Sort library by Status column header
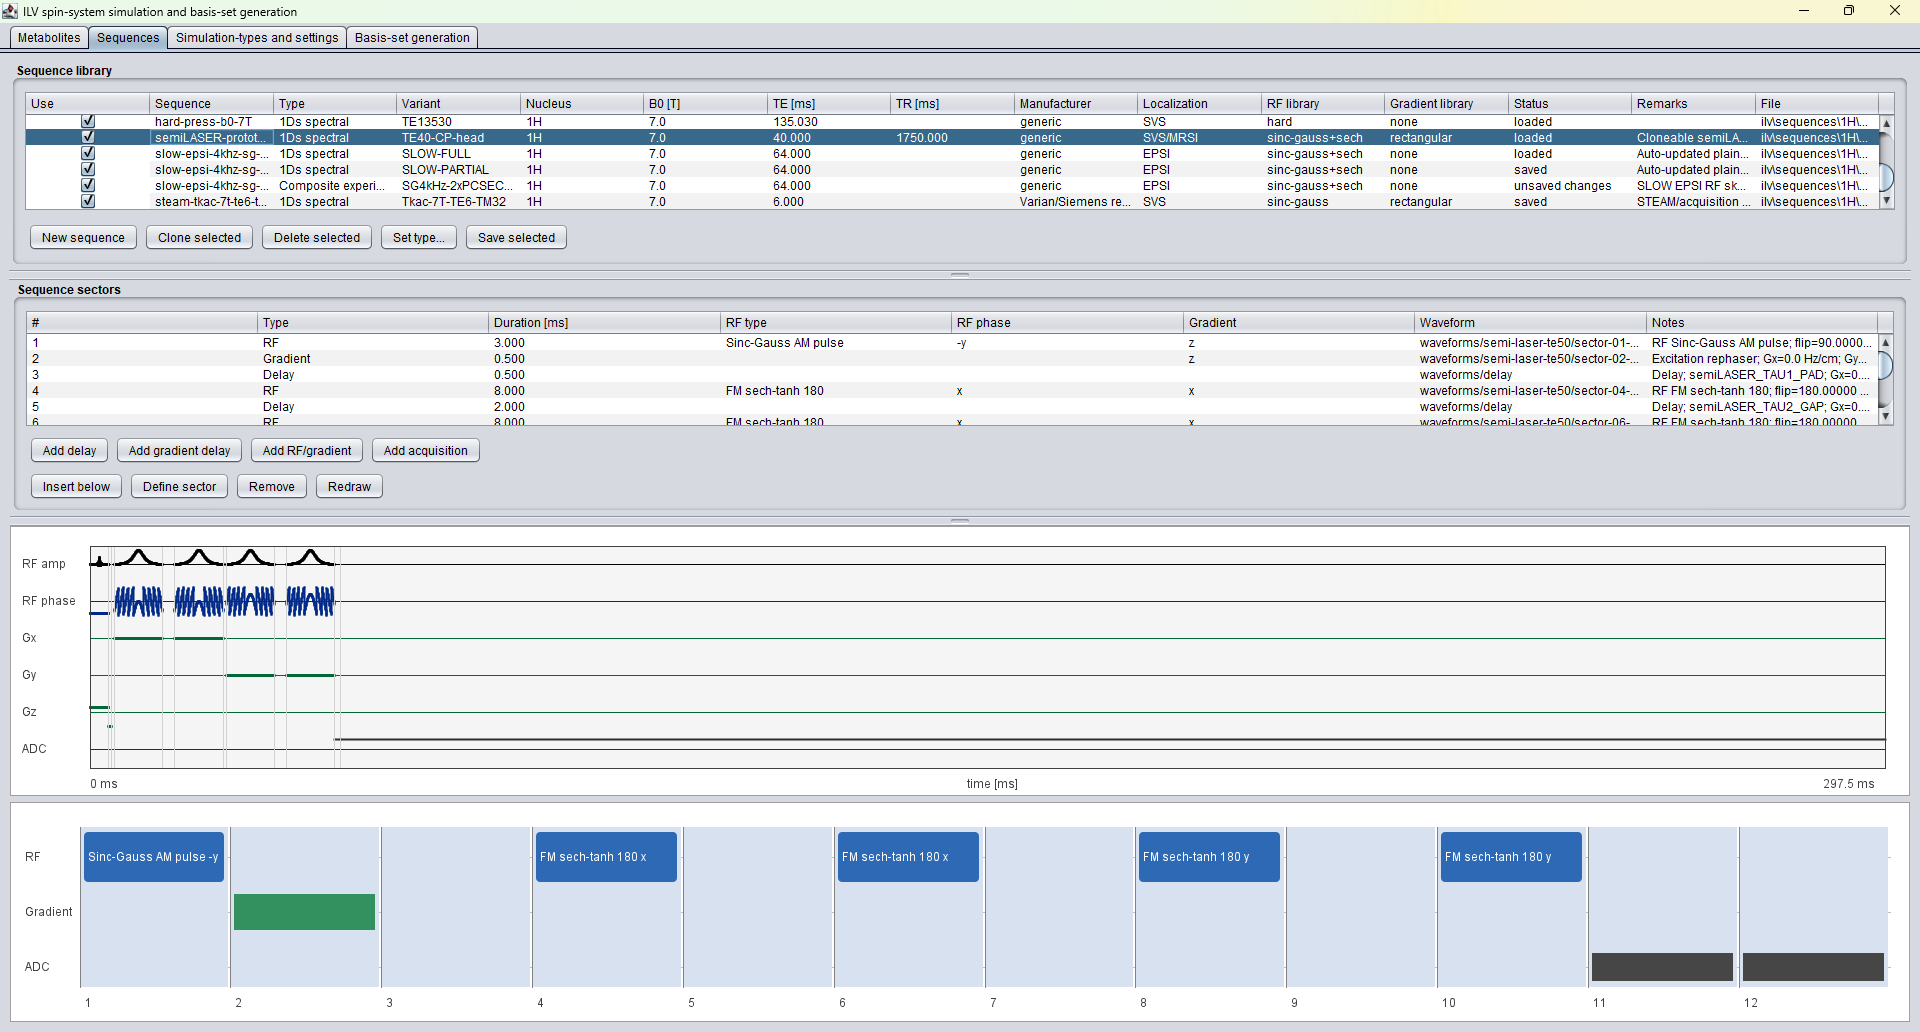The width and height of the screenshot is (1920, 1032). 1569,103
